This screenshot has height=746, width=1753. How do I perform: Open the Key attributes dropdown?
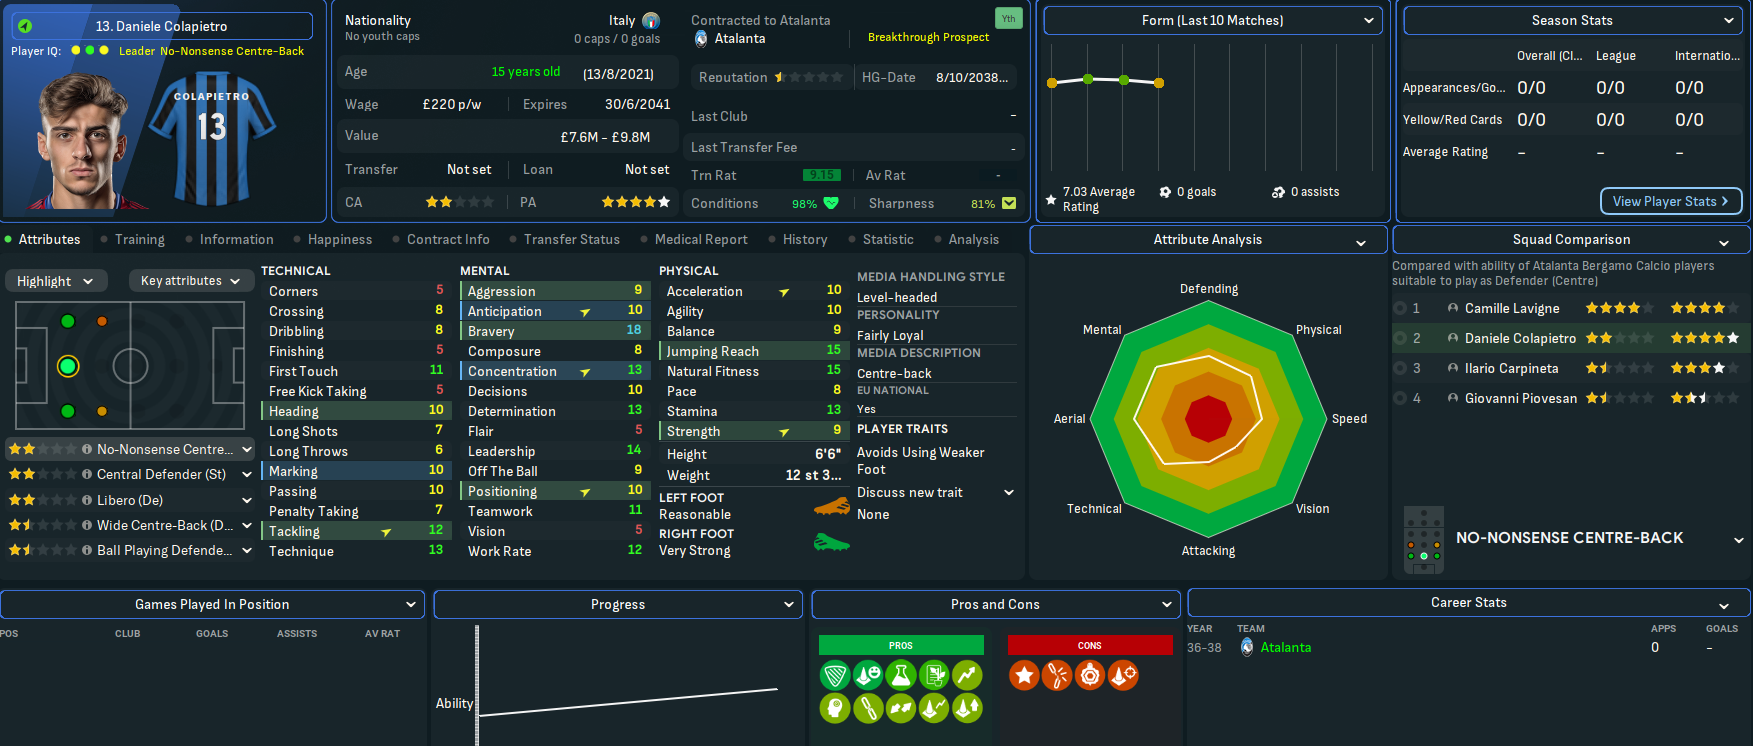[190, 281]
